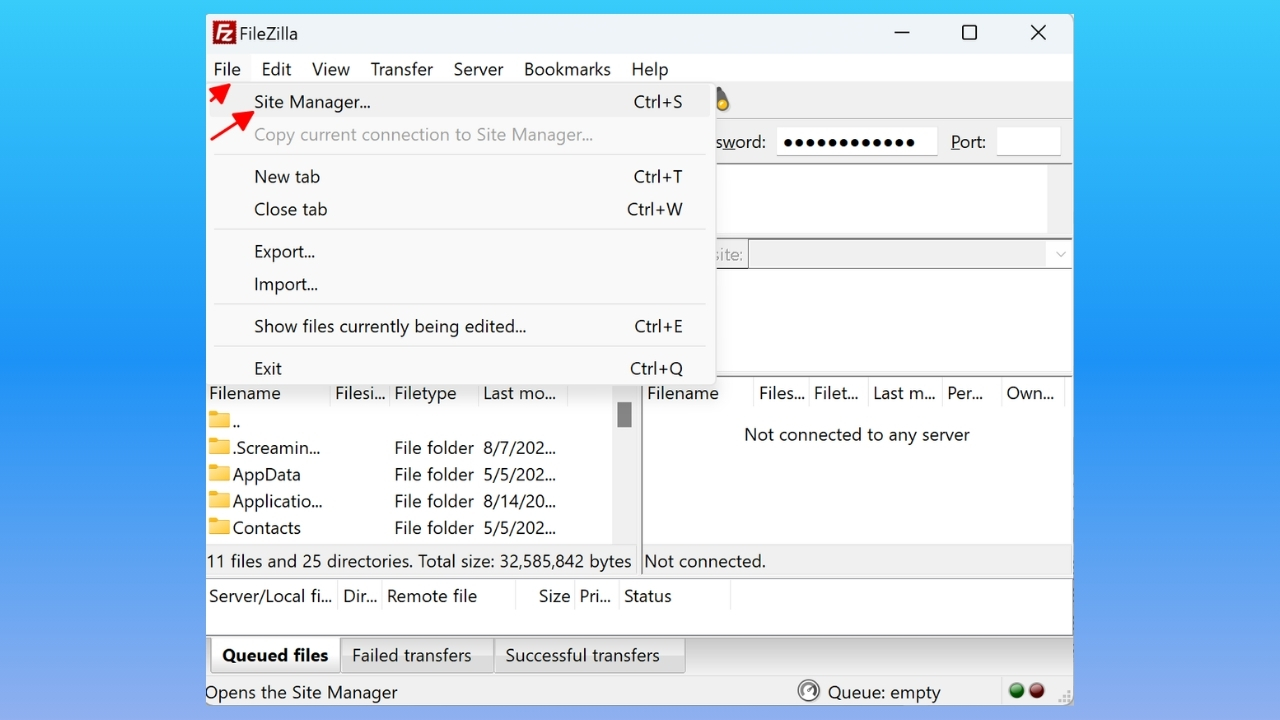Viewport: 1280px width, 720px height.
Task: Switch to the Failed transfers tab
Action: [x=417, y=656]
